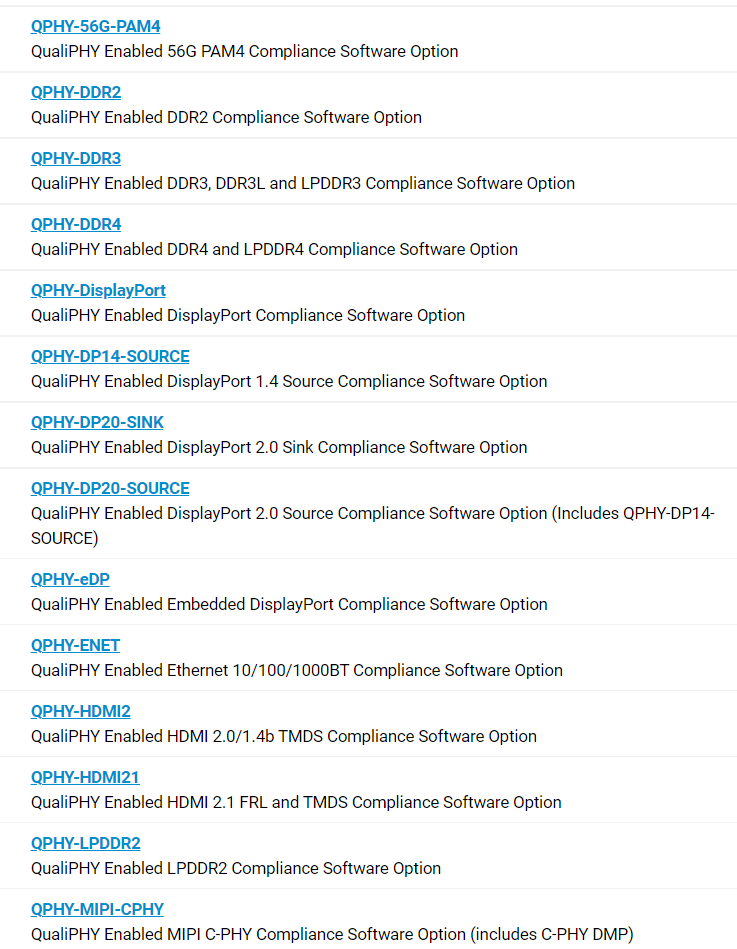This screenshot has width=737, height=949.
Task: Select the QPHY-HDMI21 link
Action: pos(85,777)
